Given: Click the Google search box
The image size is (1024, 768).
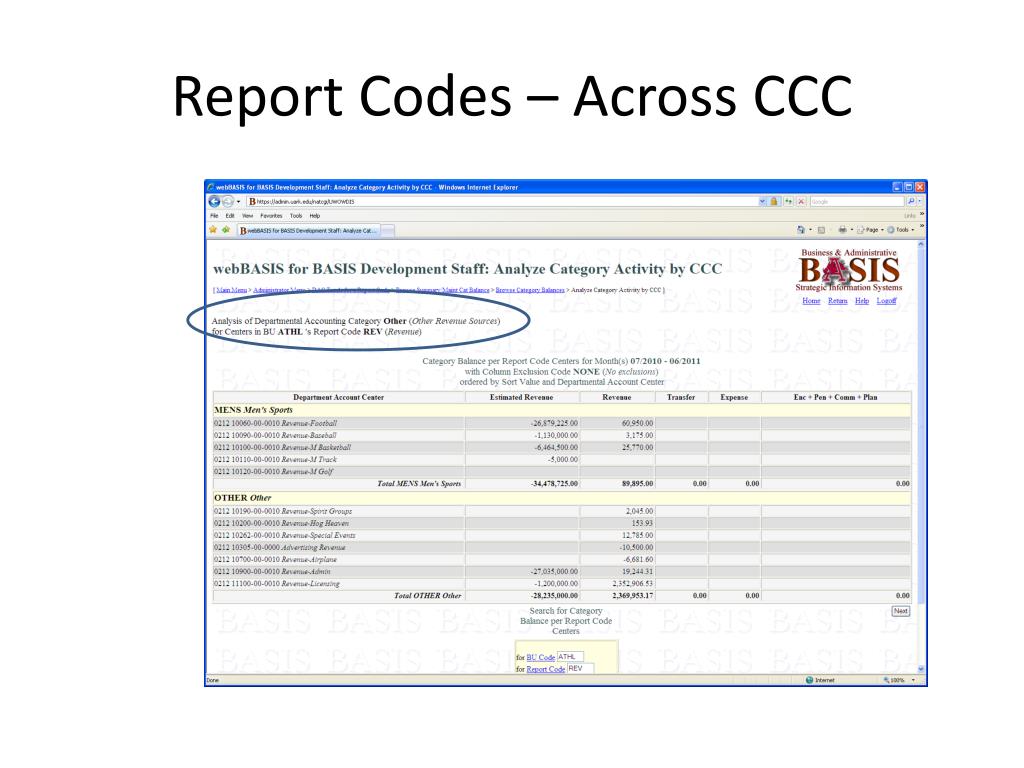Looking at the screenshot, I should click(856, 202).
